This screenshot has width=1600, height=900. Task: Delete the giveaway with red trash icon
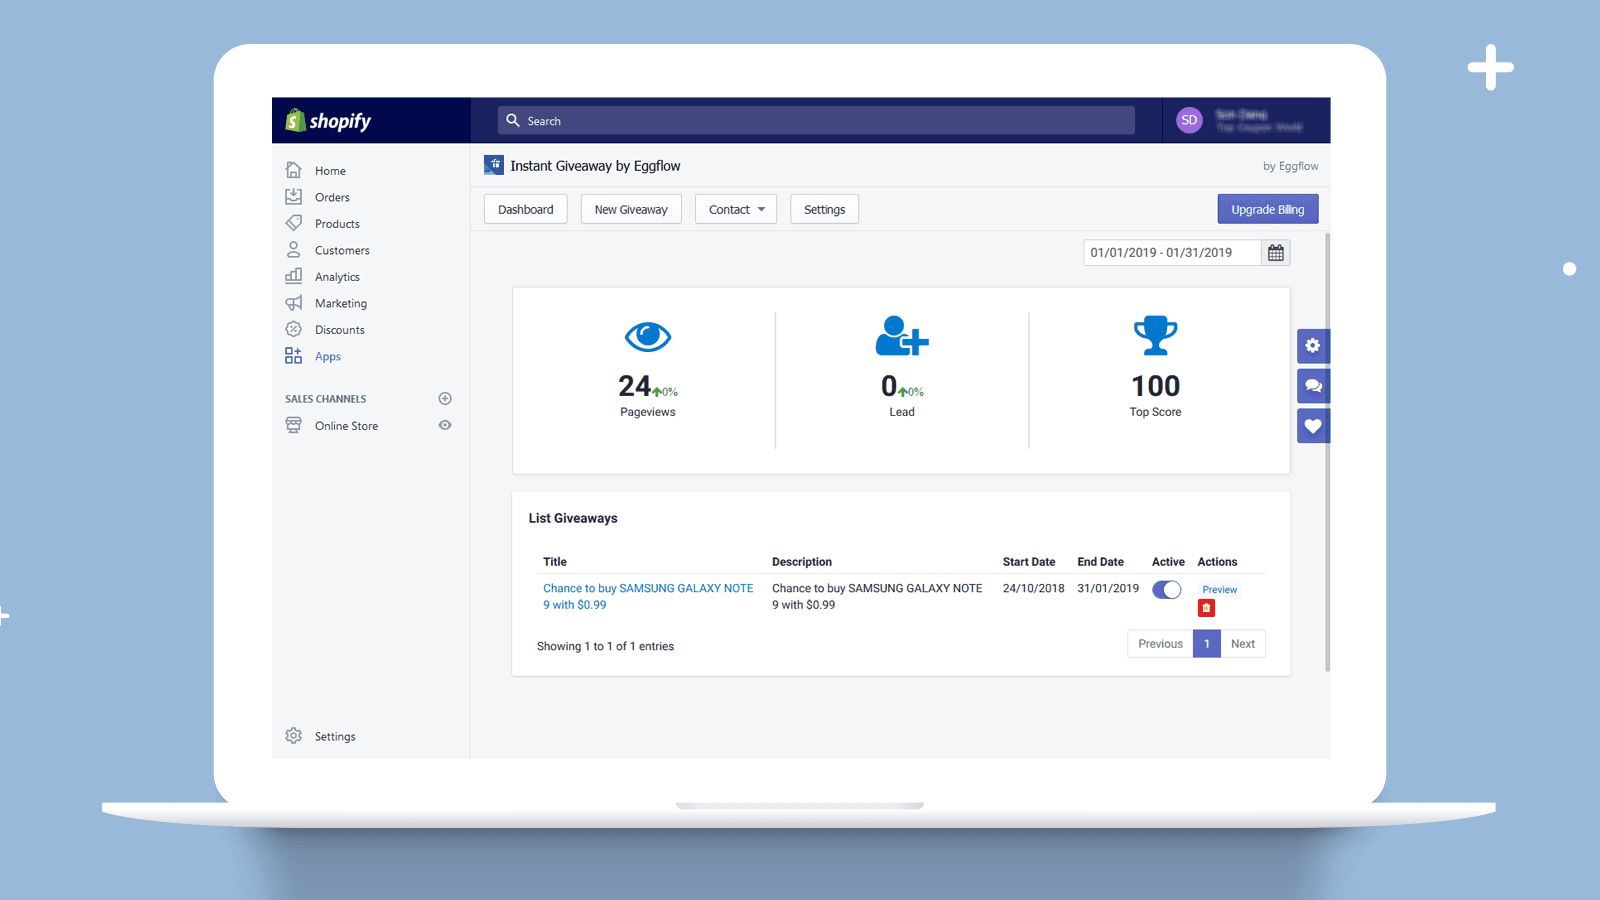tap(1206, 608)
